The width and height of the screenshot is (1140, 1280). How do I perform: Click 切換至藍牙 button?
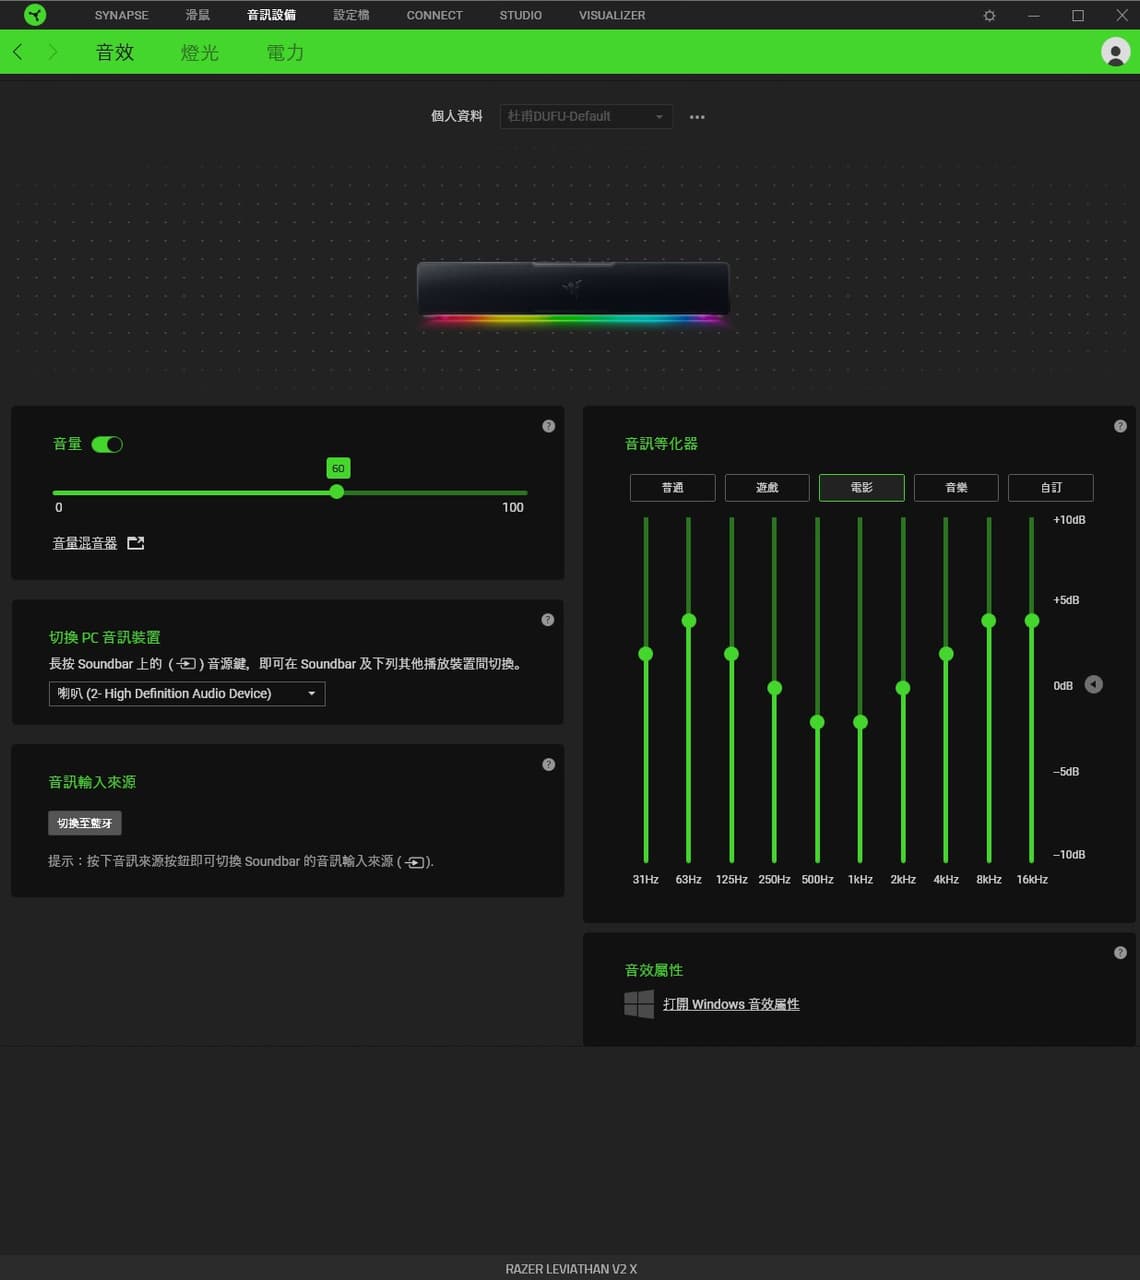tap(85, 823)
